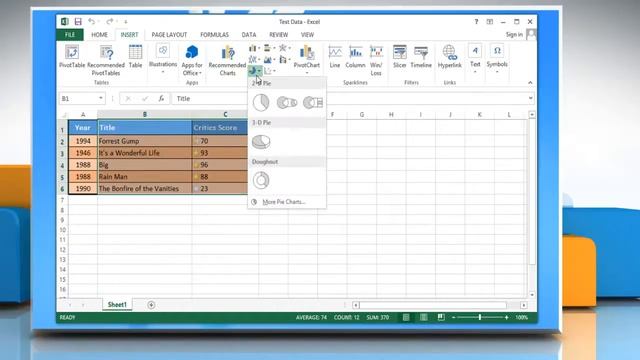This screenshot has width=640, height=360.
Task: Zoom out with the minus button
Action: (453, 317)
